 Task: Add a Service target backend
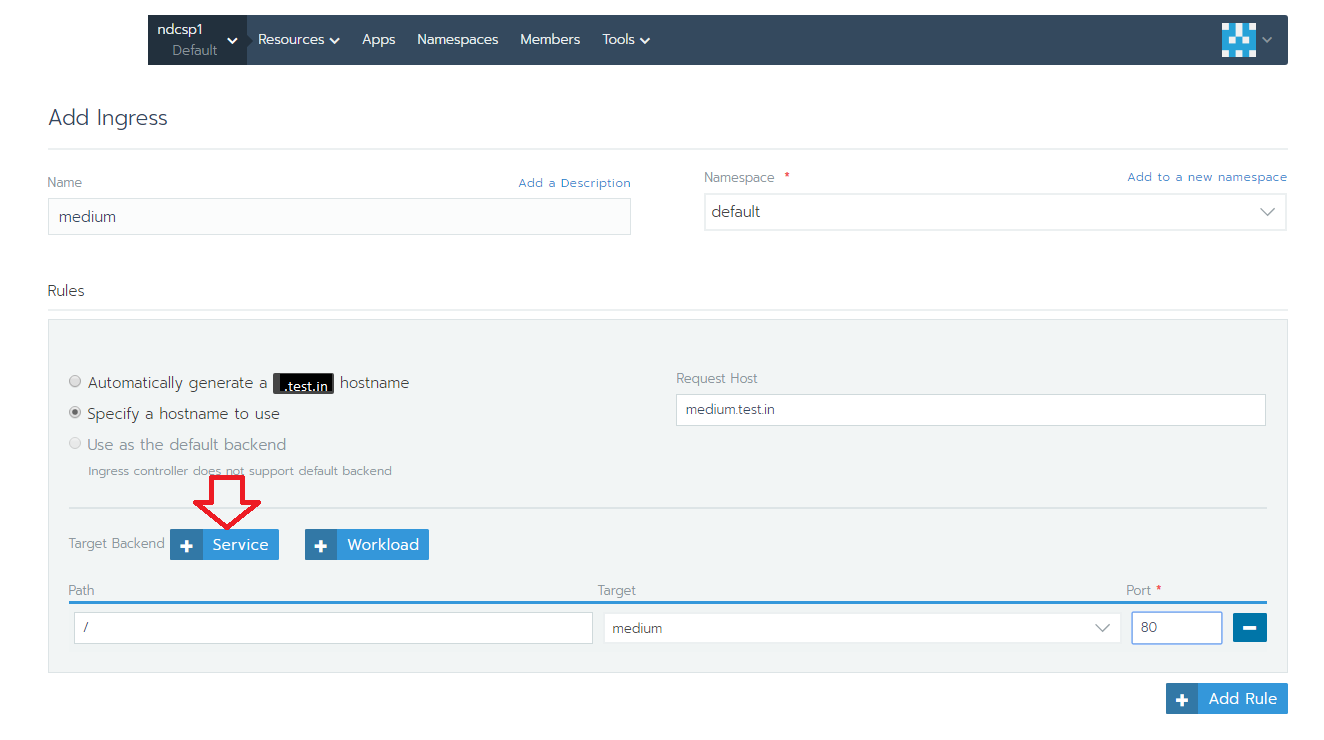click(x=224, y=545)
